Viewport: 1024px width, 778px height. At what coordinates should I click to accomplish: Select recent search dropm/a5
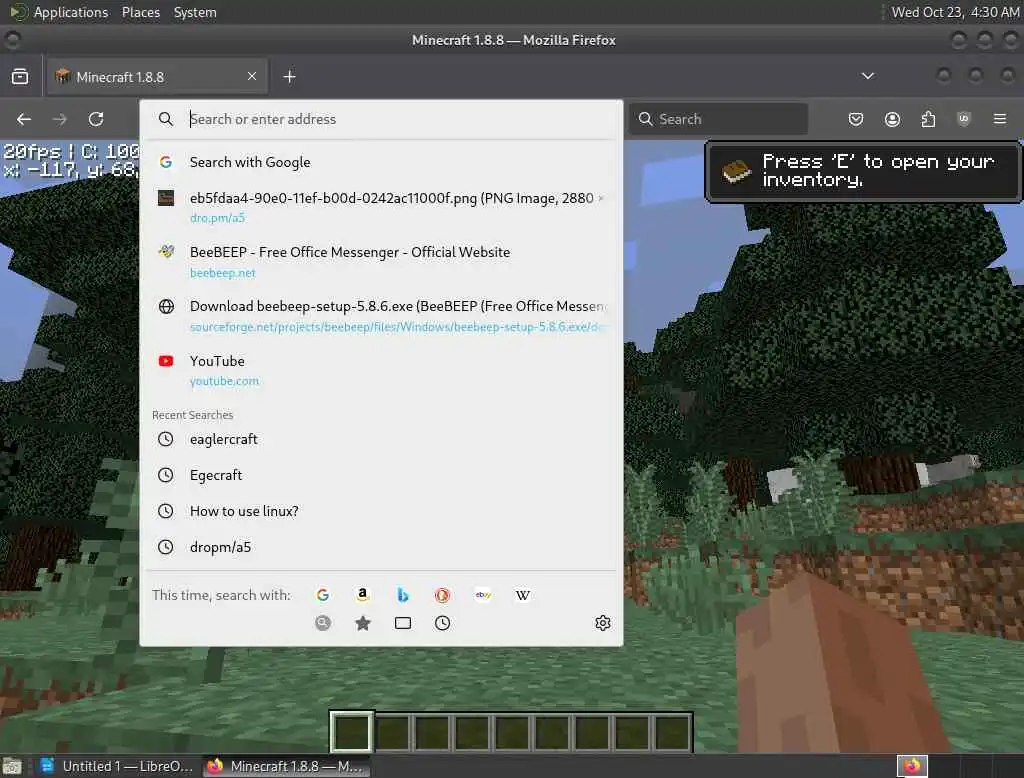[381, 547]
